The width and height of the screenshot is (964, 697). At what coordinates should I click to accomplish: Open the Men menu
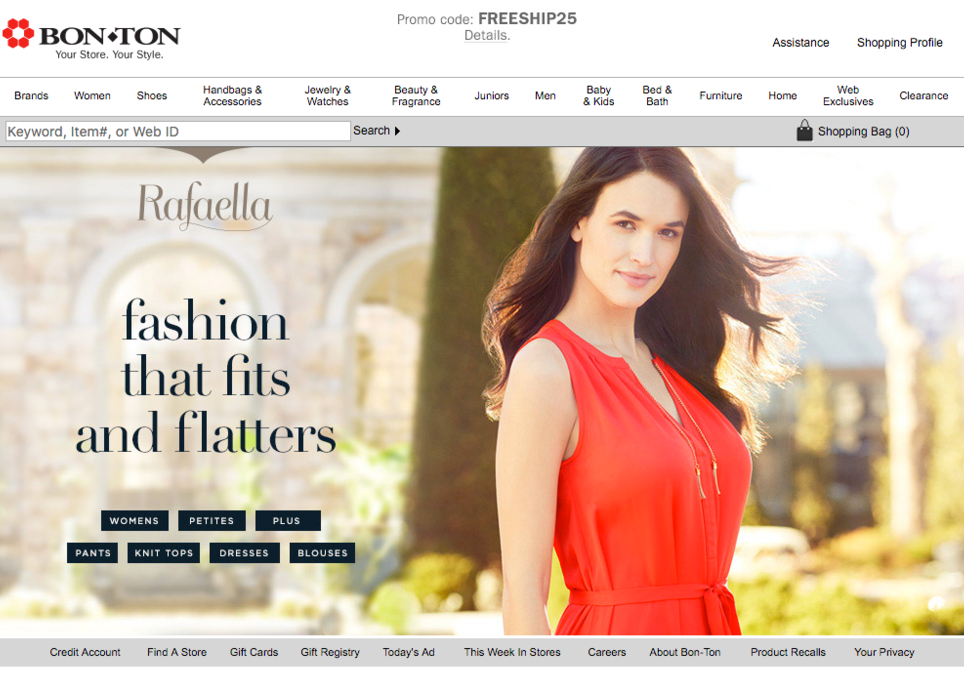pos(545,95)
